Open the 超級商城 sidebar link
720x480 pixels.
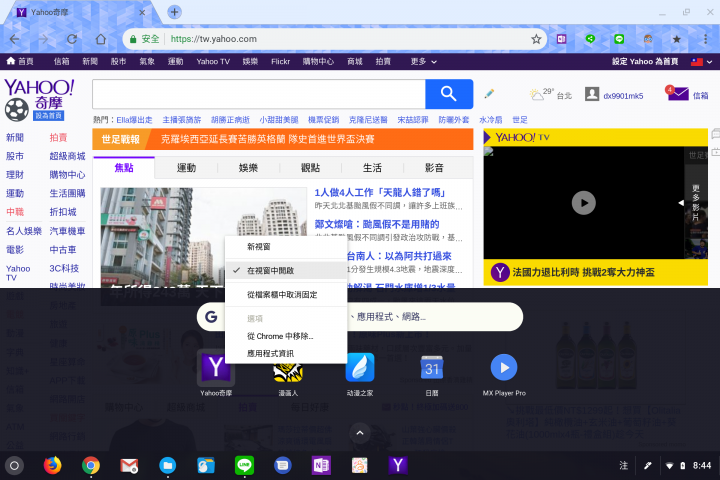(68, 156)
